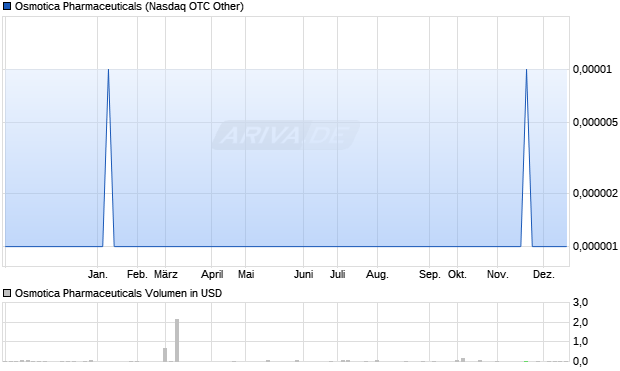Click the blue Osmotica Pharmaceuticals legend square
The image size is (620, 371).
(x=7, y=6)
